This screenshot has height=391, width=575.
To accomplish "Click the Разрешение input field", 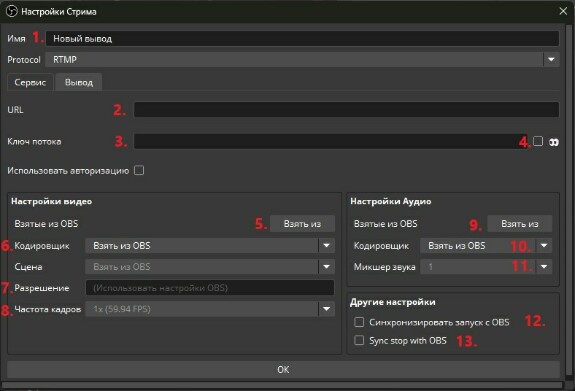I will [210, 288].
